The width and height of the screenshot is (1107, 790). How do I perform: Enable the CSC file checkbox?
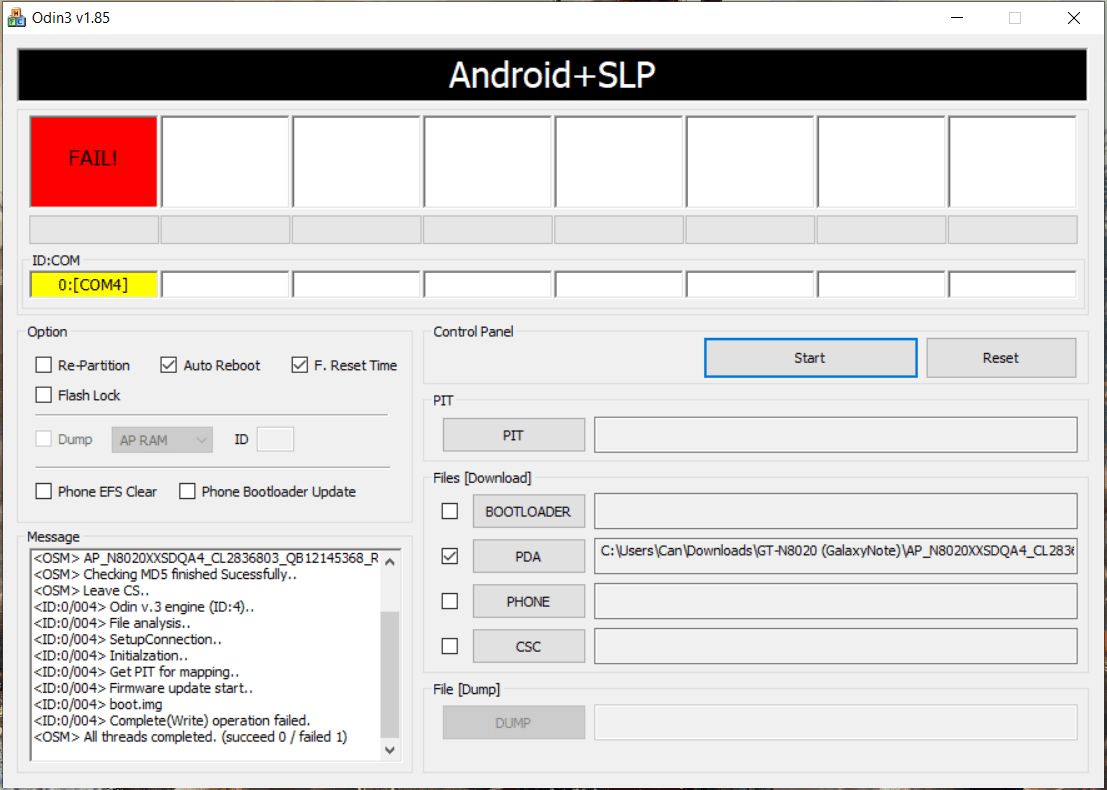pos(450,646)
